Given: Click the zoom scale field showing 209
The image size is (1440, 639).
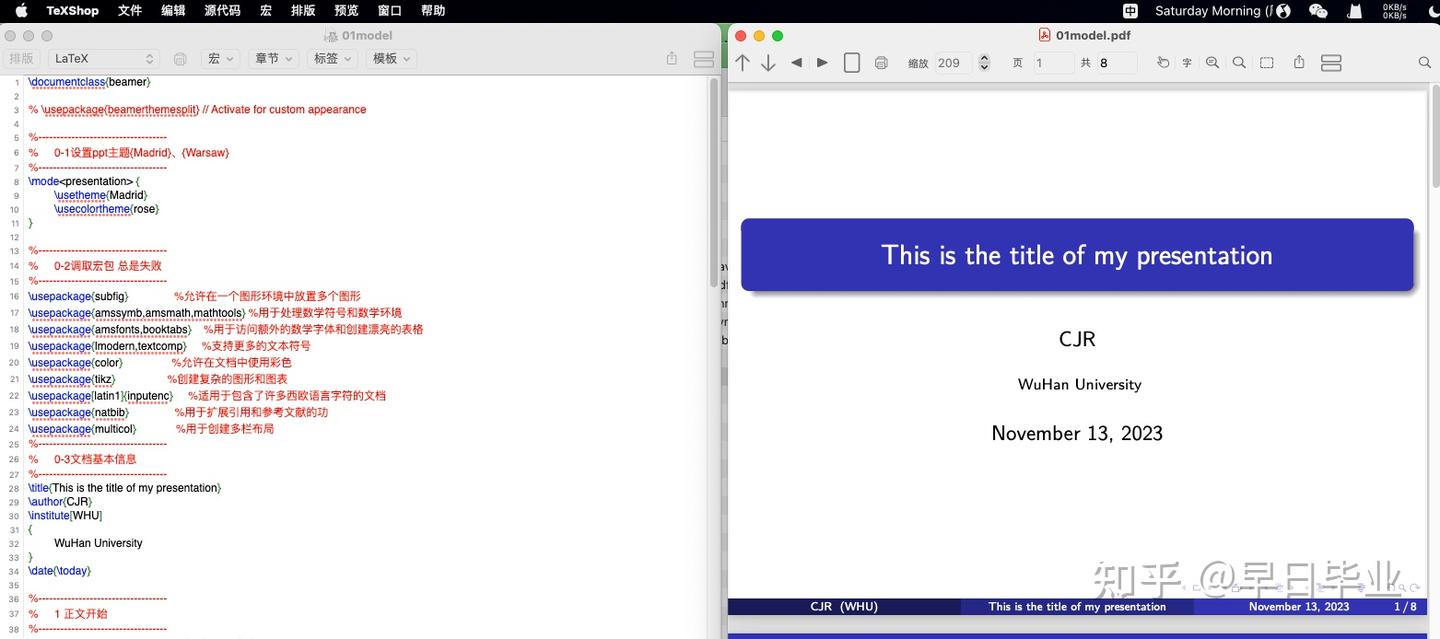Looking at the screenshot, I should (x=953, y=63).
